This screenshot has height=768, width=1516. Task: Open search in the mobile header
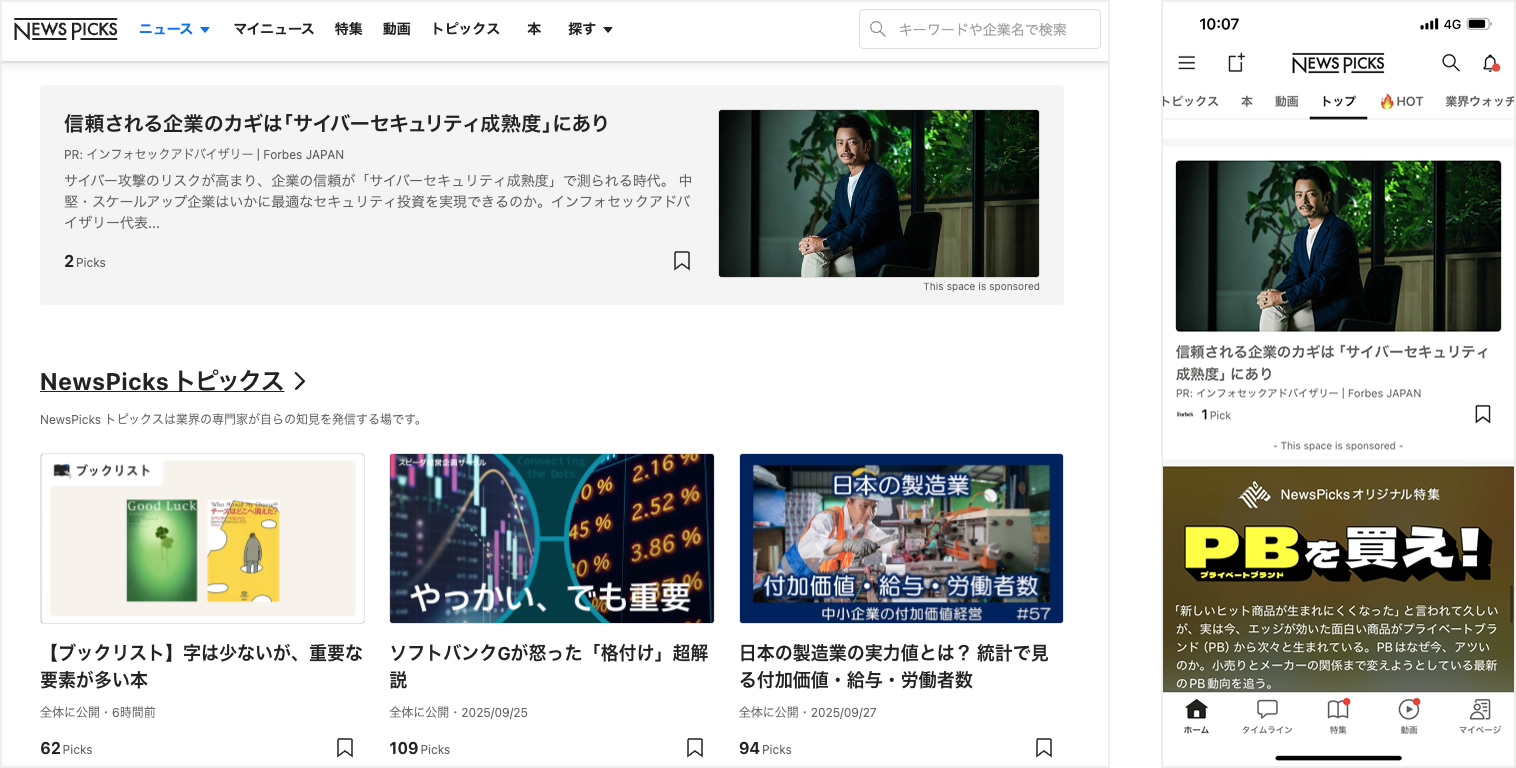pos(1450,63)
